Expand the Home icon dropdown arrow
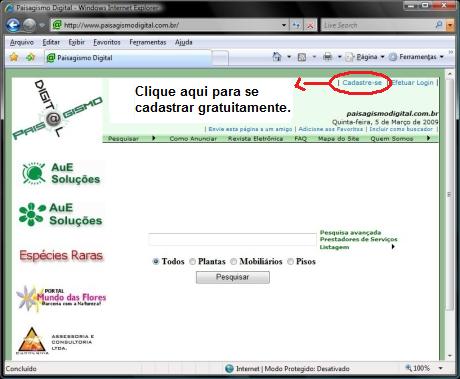The image size is (460, 379). tap(289, 57)
